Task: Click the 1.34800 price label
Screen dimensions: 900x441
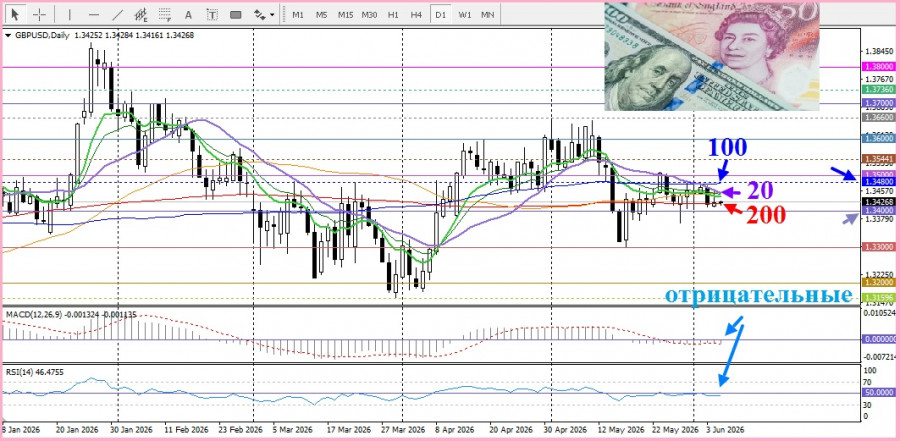Action: [x=878, y=181]
